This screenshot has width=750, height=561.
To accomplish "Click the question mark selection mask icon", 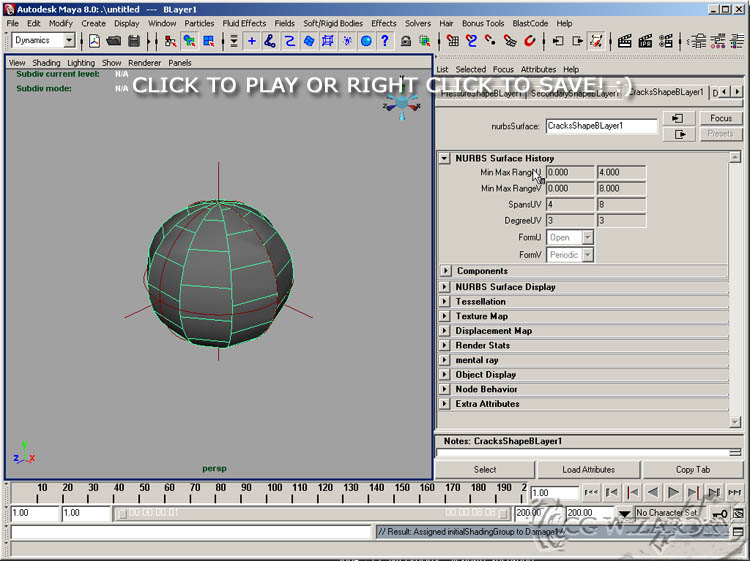I will [x=385, y=41].
